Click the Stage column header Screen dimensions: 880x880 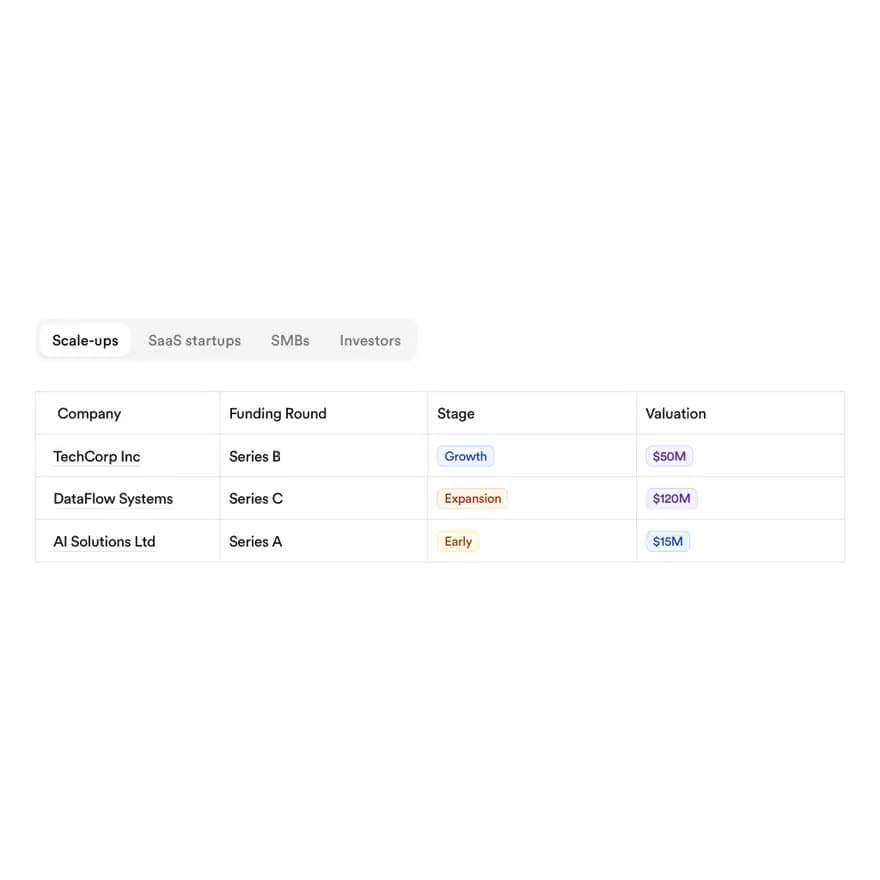coord(532,413)
